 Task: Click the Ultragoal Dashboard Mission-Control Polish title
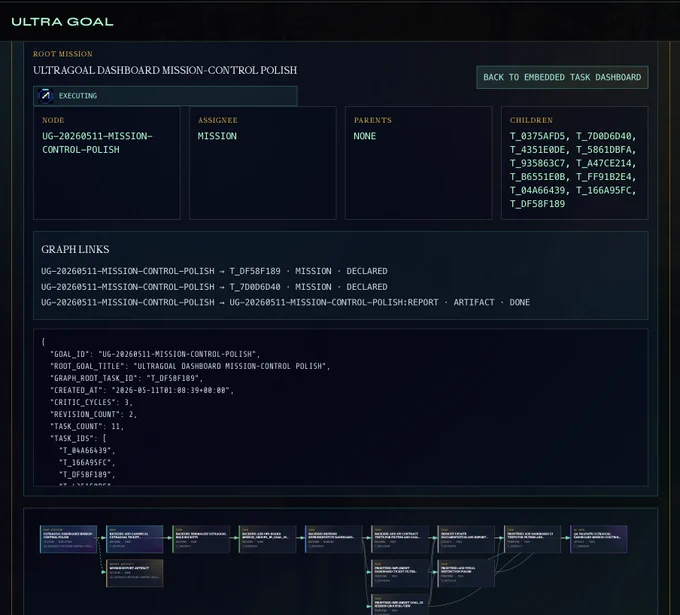[165, 70]
